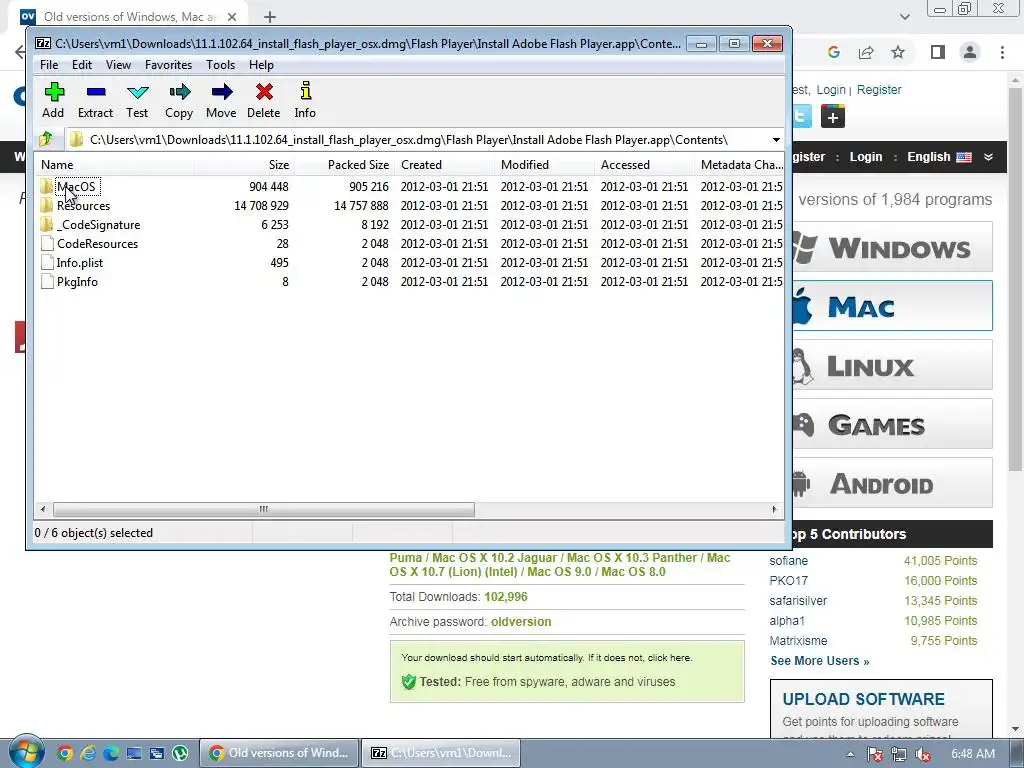This screenshot has width=1024, height=768.
Task: Select the Info.plist file
Action: coord(80,263)
